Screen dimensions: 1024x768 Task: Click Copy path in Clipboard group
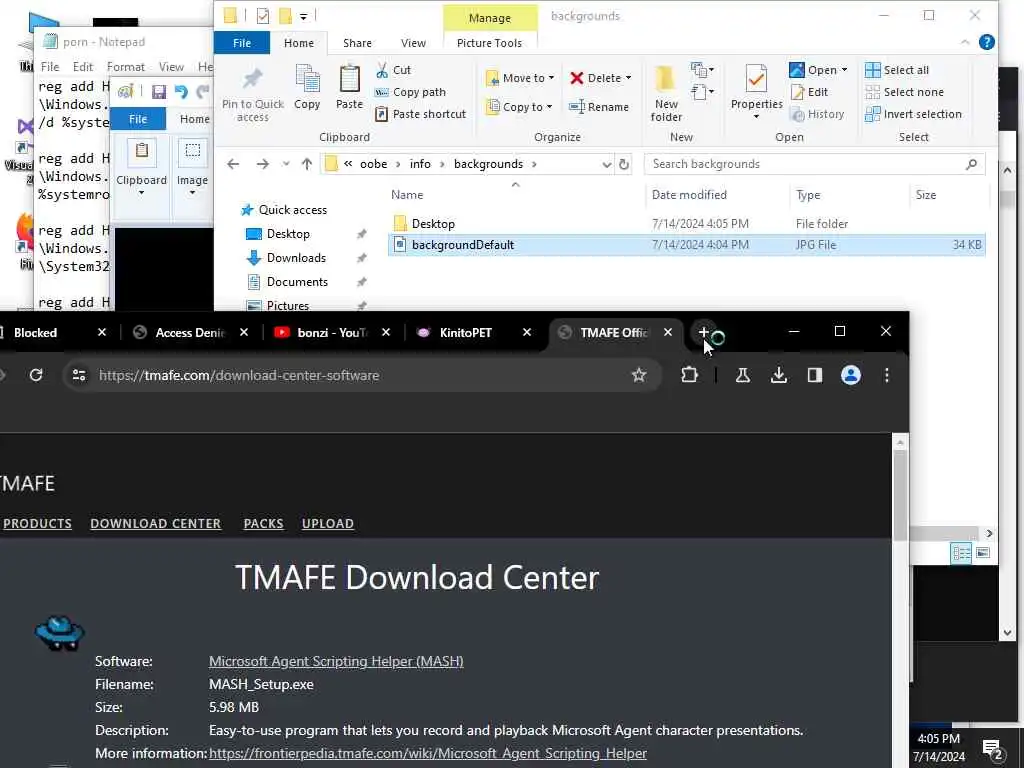[411, 92]
